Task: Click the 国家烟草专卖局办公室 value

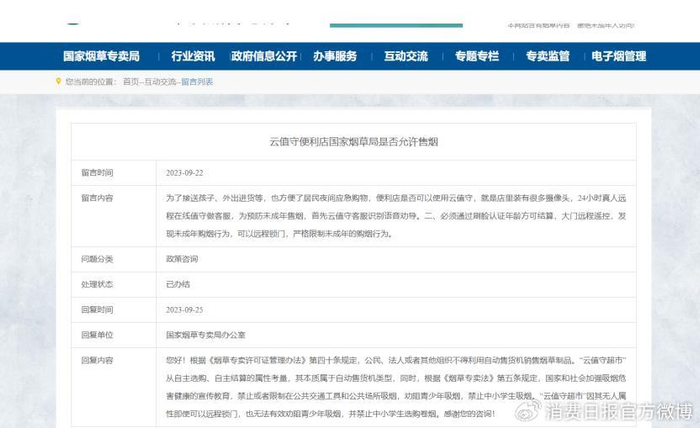Action: 205,335
